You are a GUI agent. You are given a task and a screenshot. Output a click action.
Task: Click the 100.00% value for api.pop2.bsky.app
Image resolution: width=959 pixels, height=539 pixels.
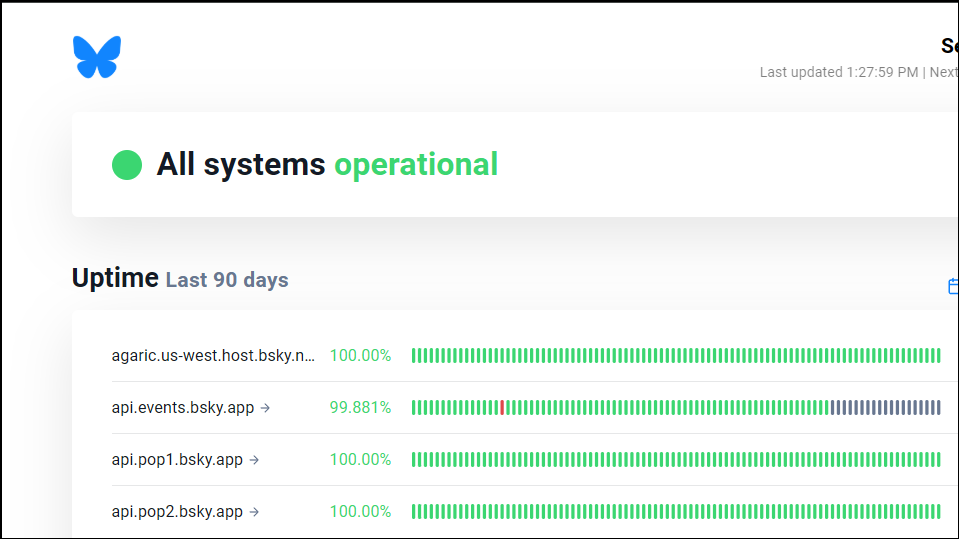[x=360, y=511]
